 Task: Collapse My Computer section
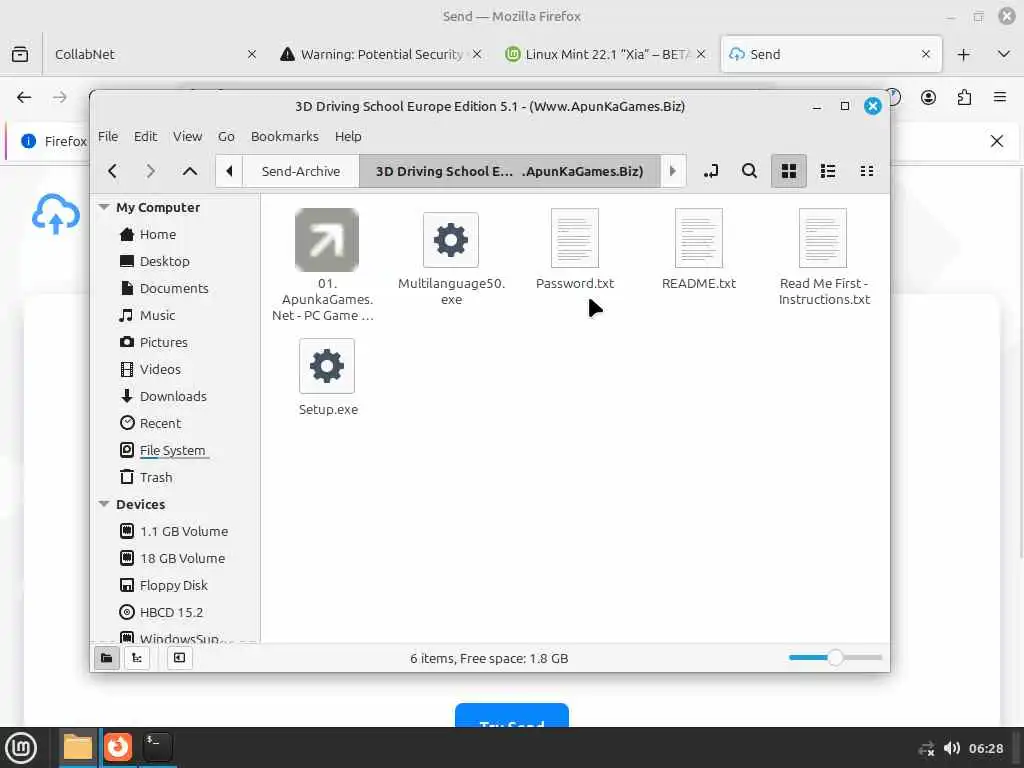tap(103, 207)
